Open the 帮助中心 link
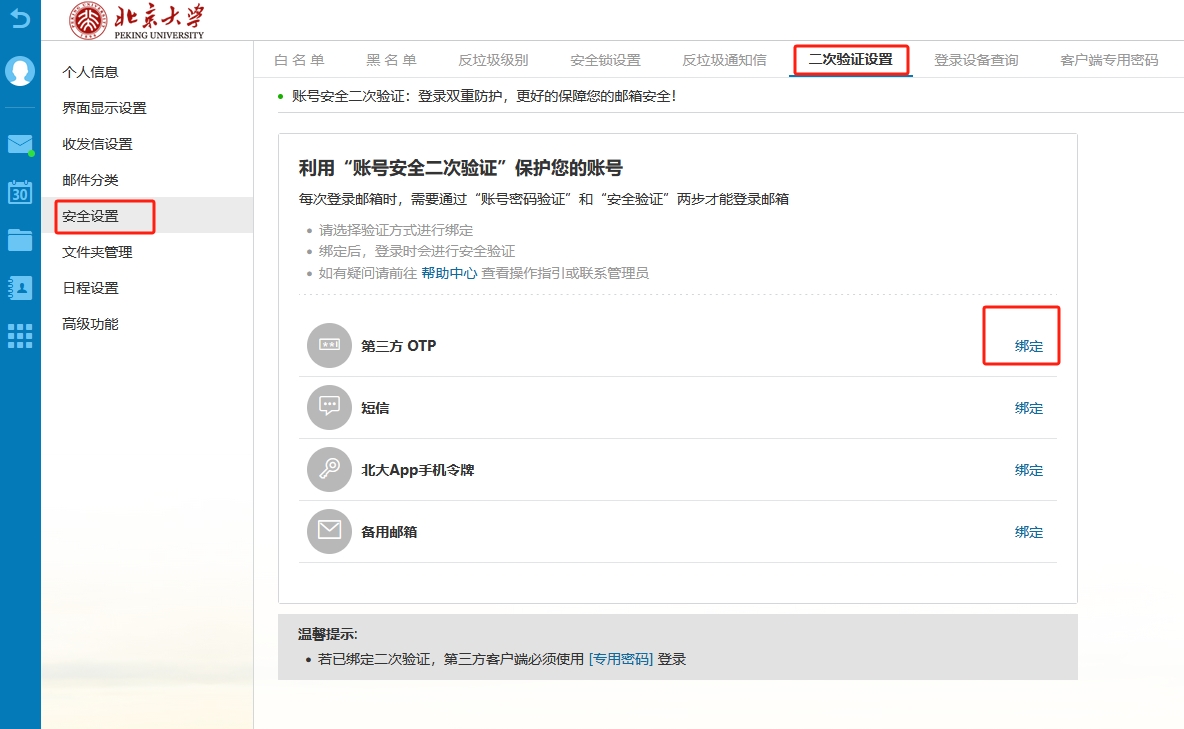The height and width of the screenshot is (729, 1184). [x=449, y=273]
